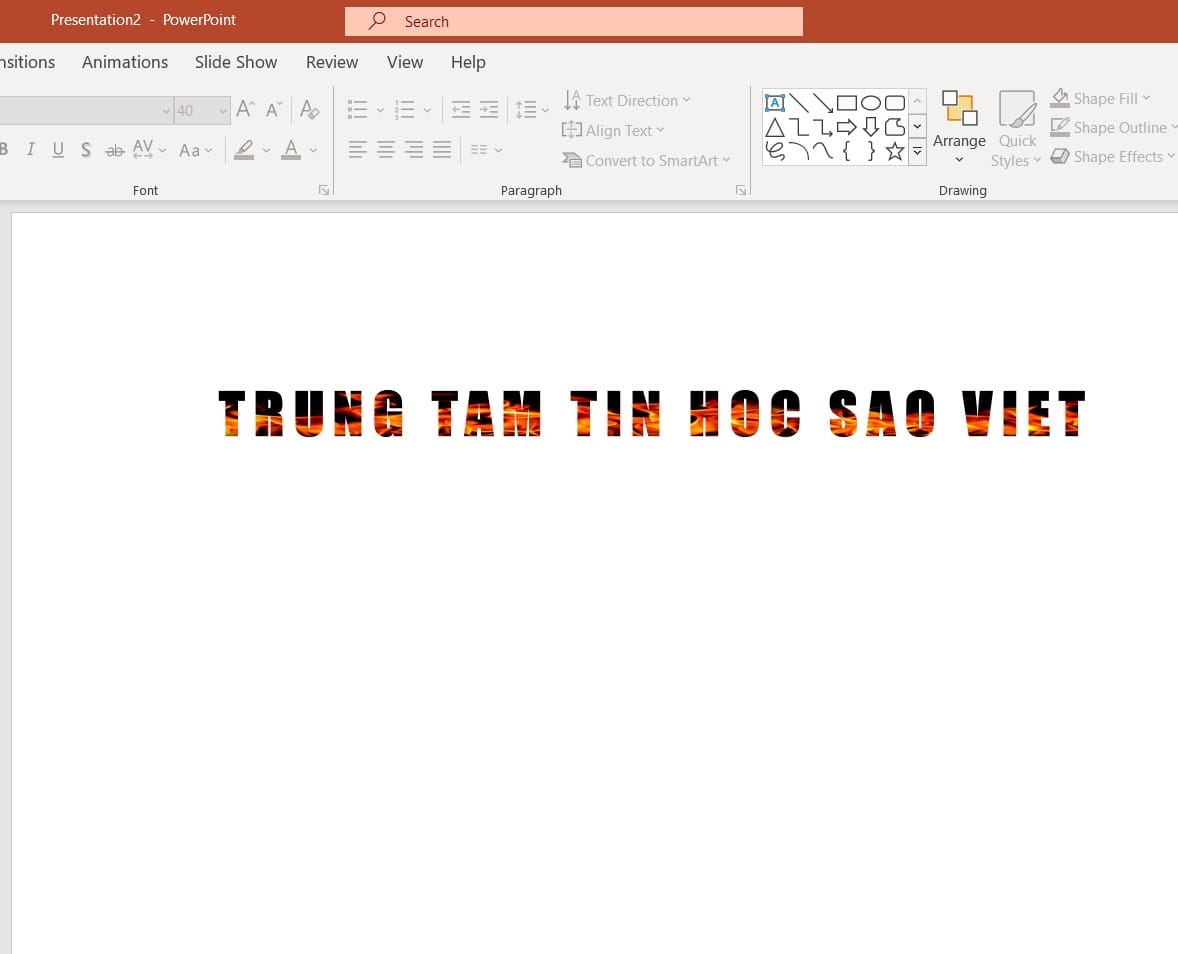1178x954 pixels.
Task: Click into the Search box
Action: click(x=573, y=22)
